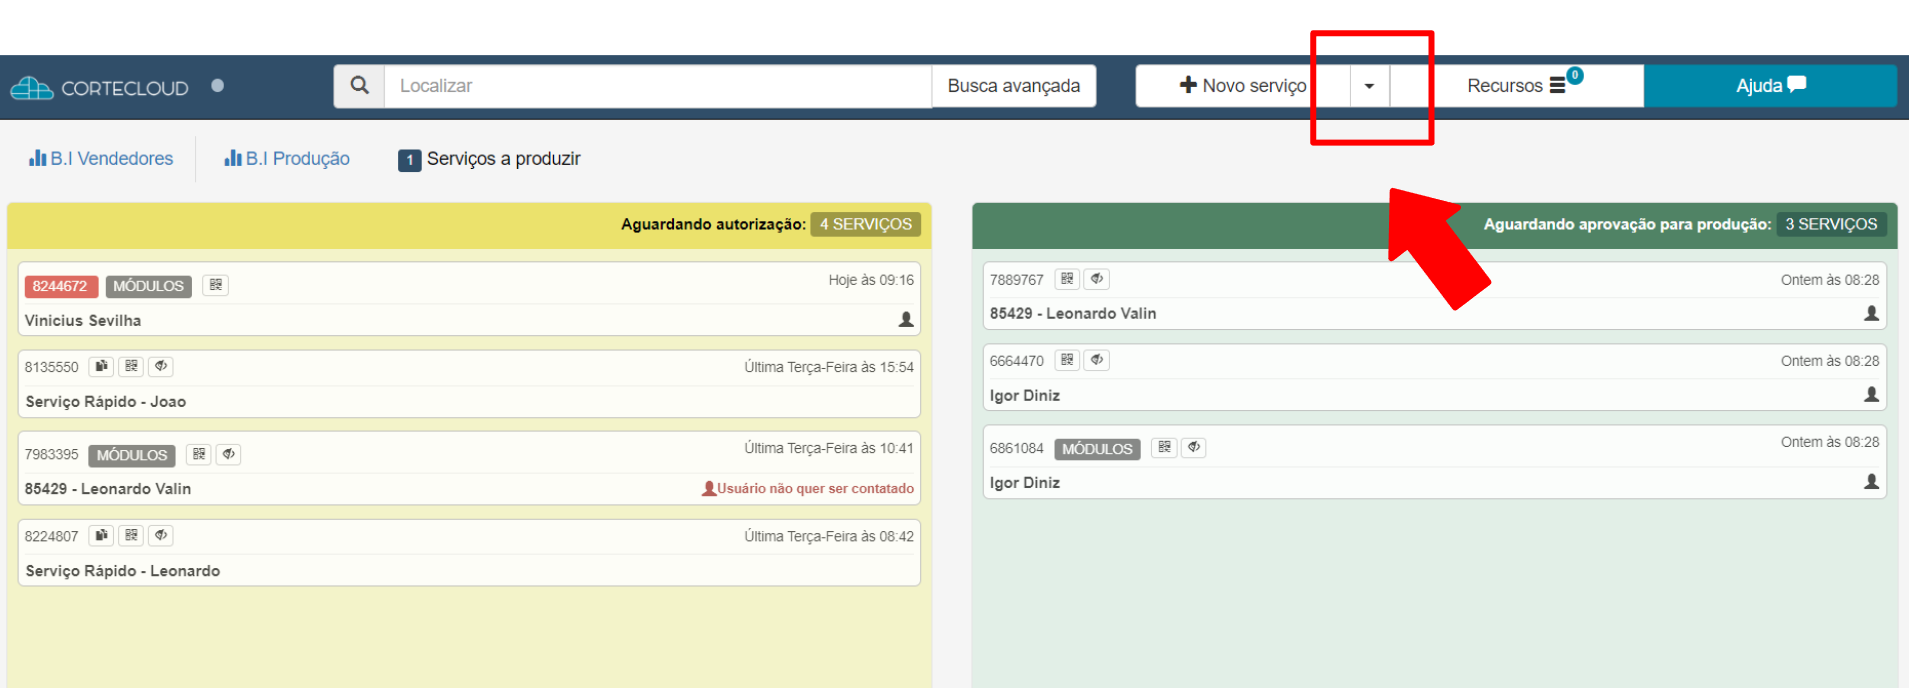Image resolution: width=1909 pixels, height=688 pixels.
Task: Open 85429 - Leonardo Valin in the green column
Action: 1073,313
